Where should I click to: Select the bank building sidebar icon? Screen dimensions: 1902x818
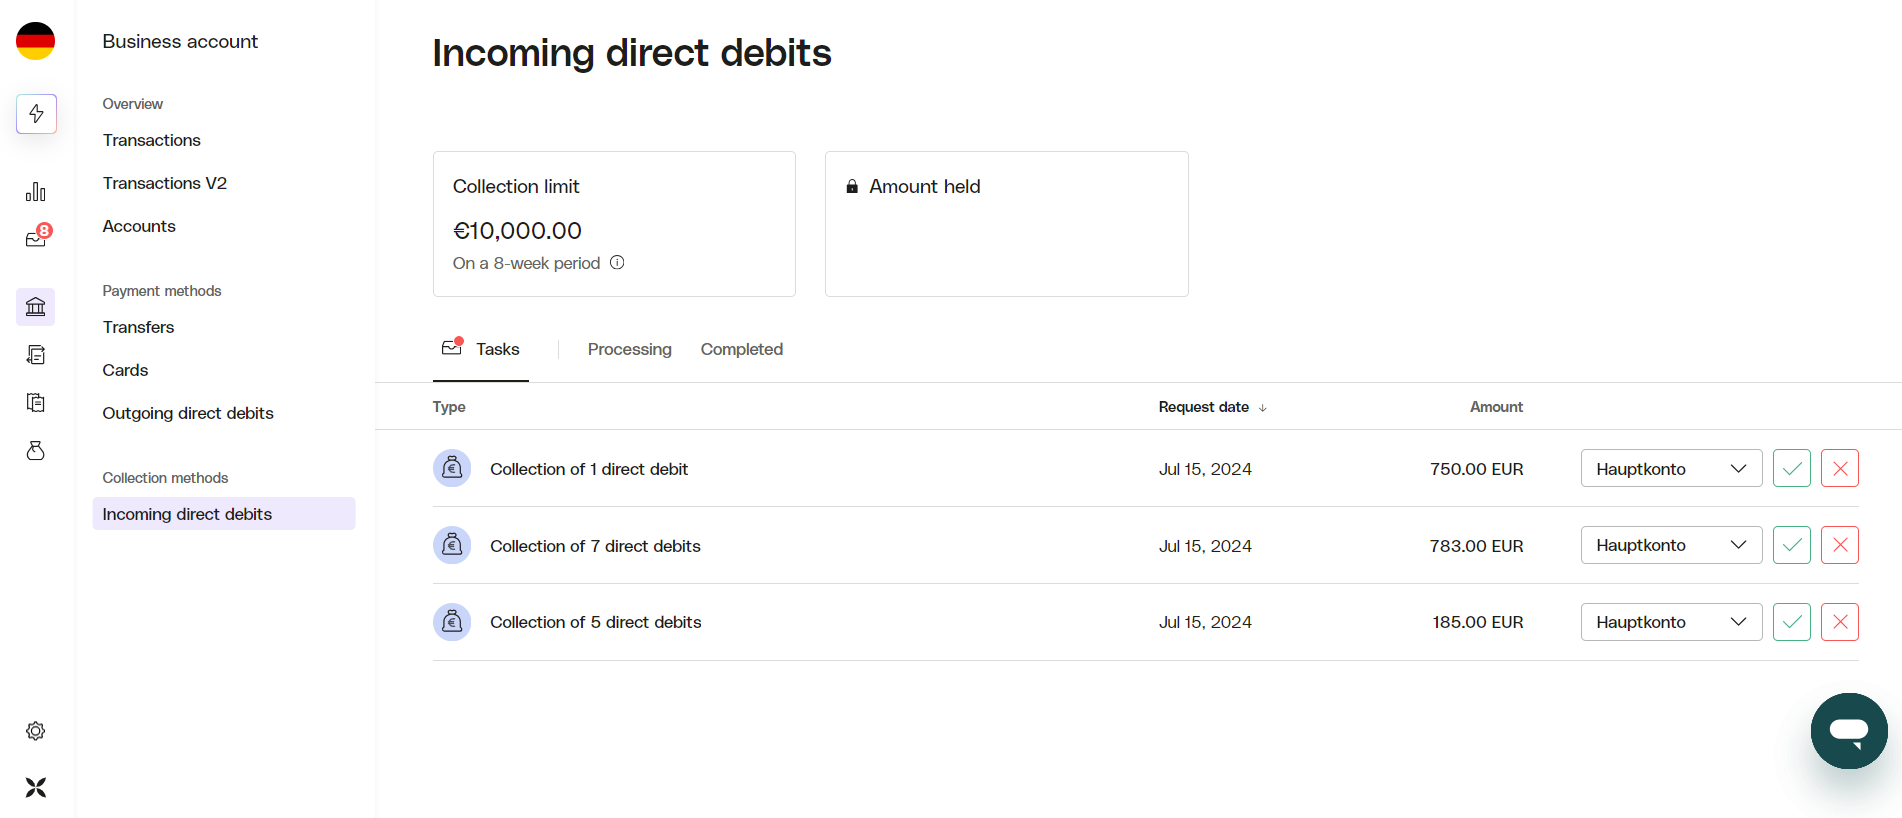pos(36,307)
